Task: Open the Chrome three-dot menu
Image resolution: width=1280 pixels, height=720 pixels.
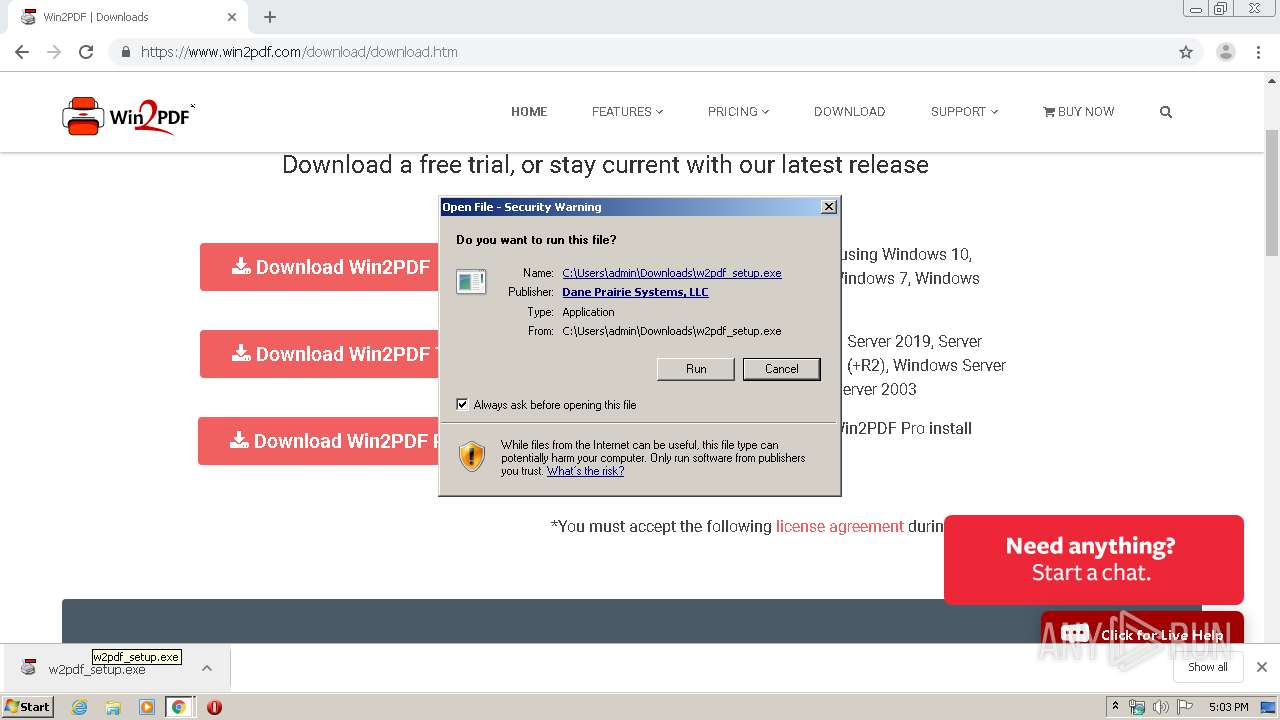Action: 1259,52
